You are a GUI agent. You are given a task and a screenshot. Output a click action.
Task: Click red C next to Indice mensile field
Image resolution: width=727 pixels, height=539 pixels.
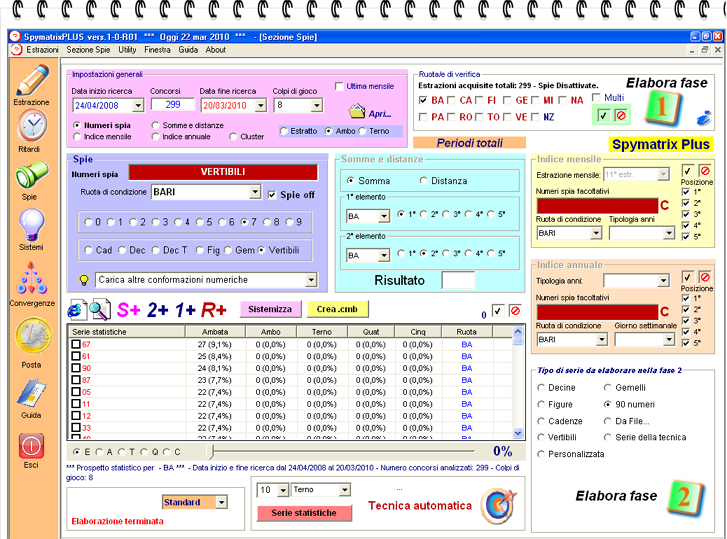pyautogui.click(x=664, y=205)
